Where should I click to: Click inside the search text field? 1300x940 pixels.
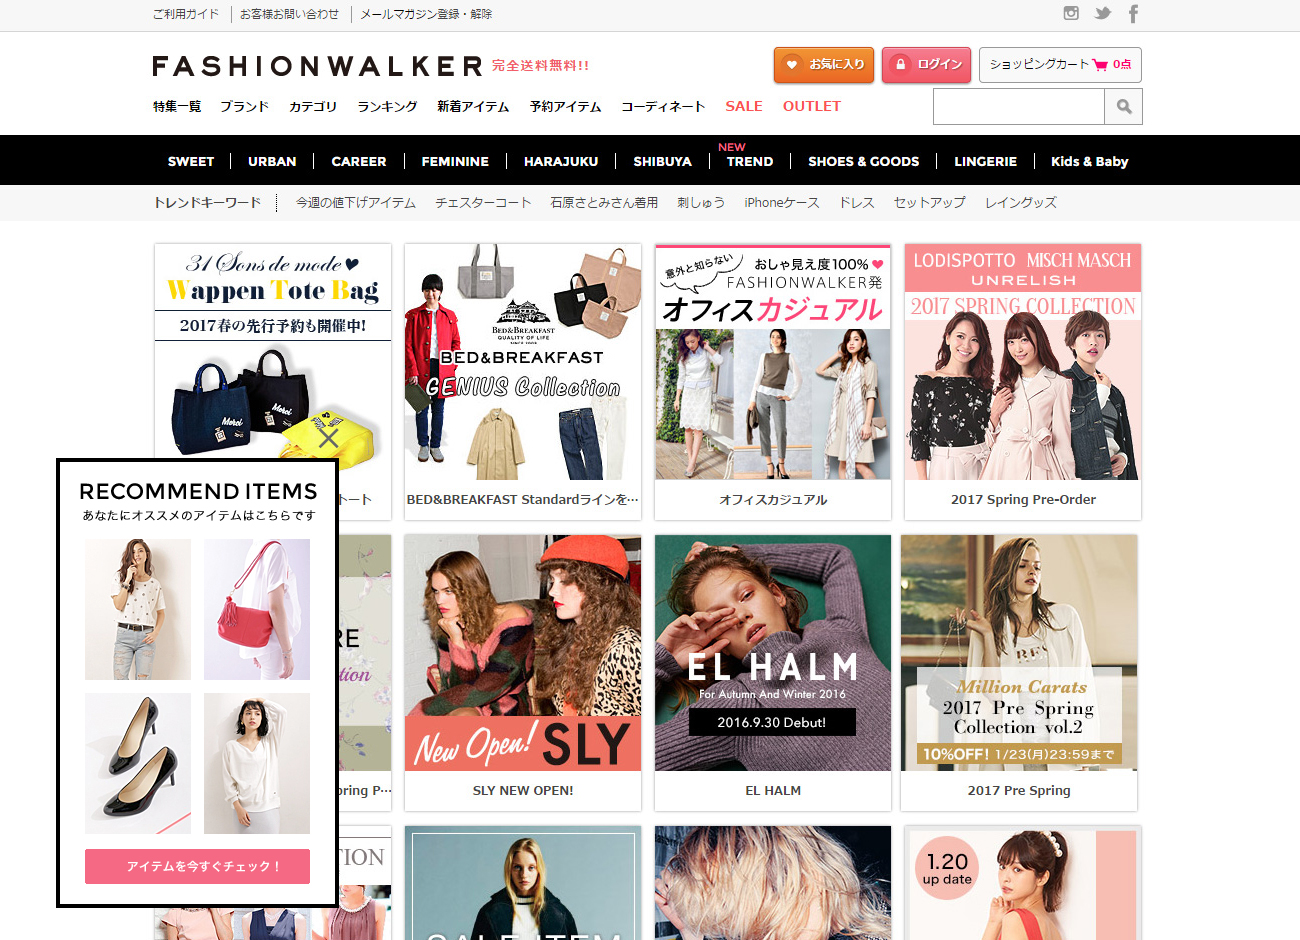1018,106
